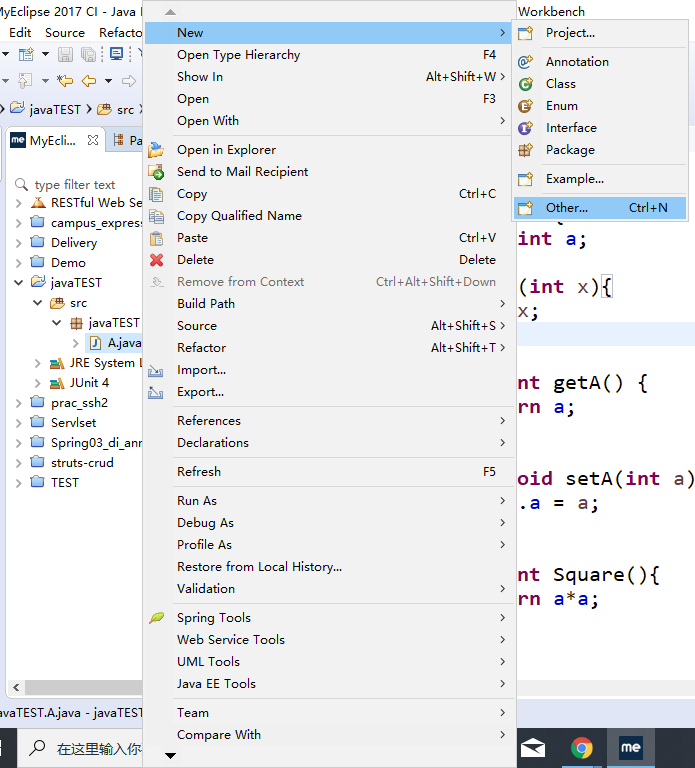This screenshot has width=695, height=768.
Task: Choose Refresh from the context menu
Action: point(328,472)
